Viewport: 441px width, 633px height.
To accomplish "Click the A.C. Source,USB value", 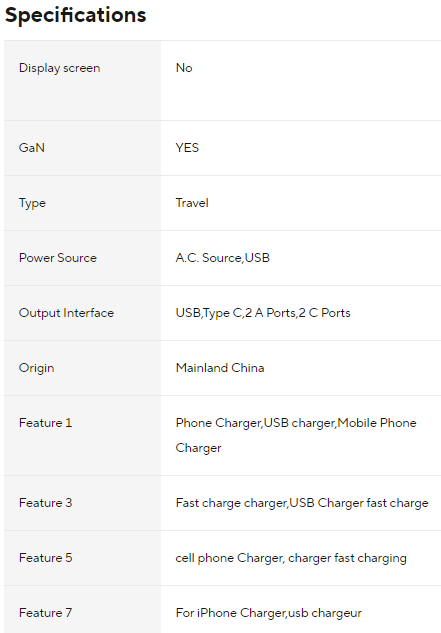I will pos(223,258).
